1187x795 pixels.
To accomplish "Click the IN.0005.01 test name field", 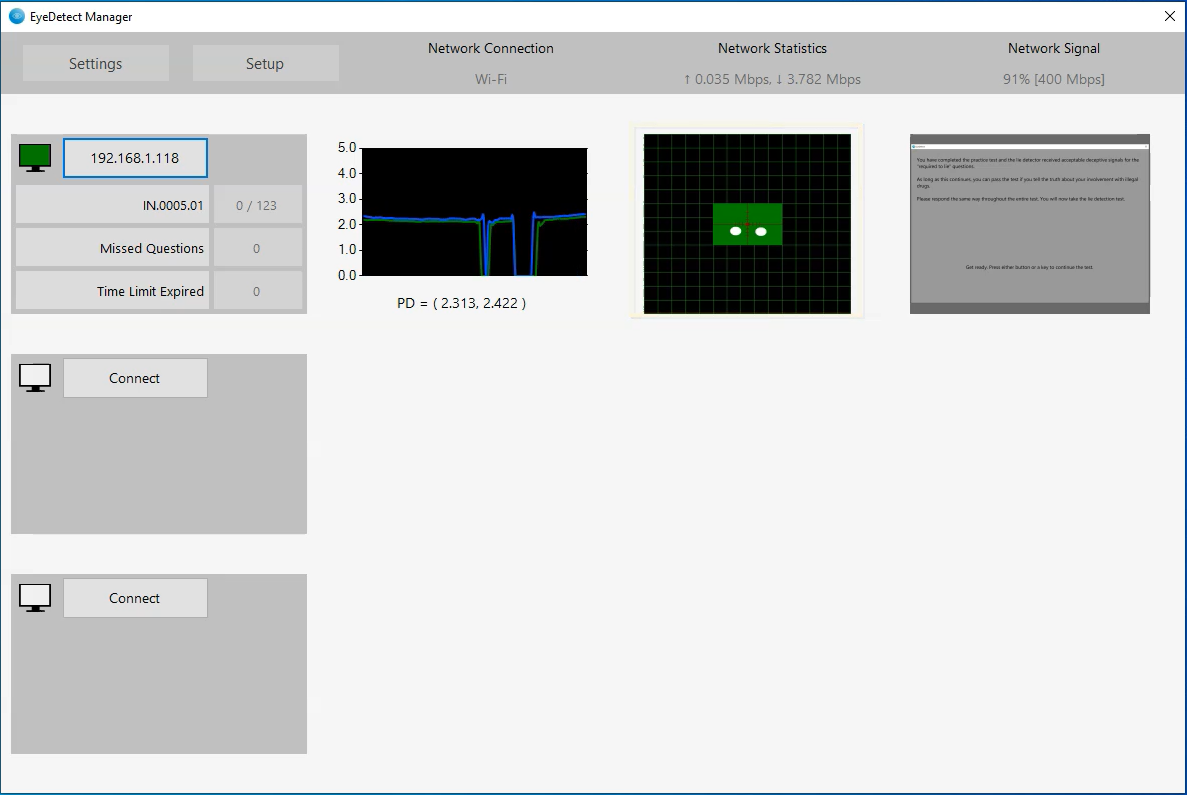I will click(x=112, y=205).
